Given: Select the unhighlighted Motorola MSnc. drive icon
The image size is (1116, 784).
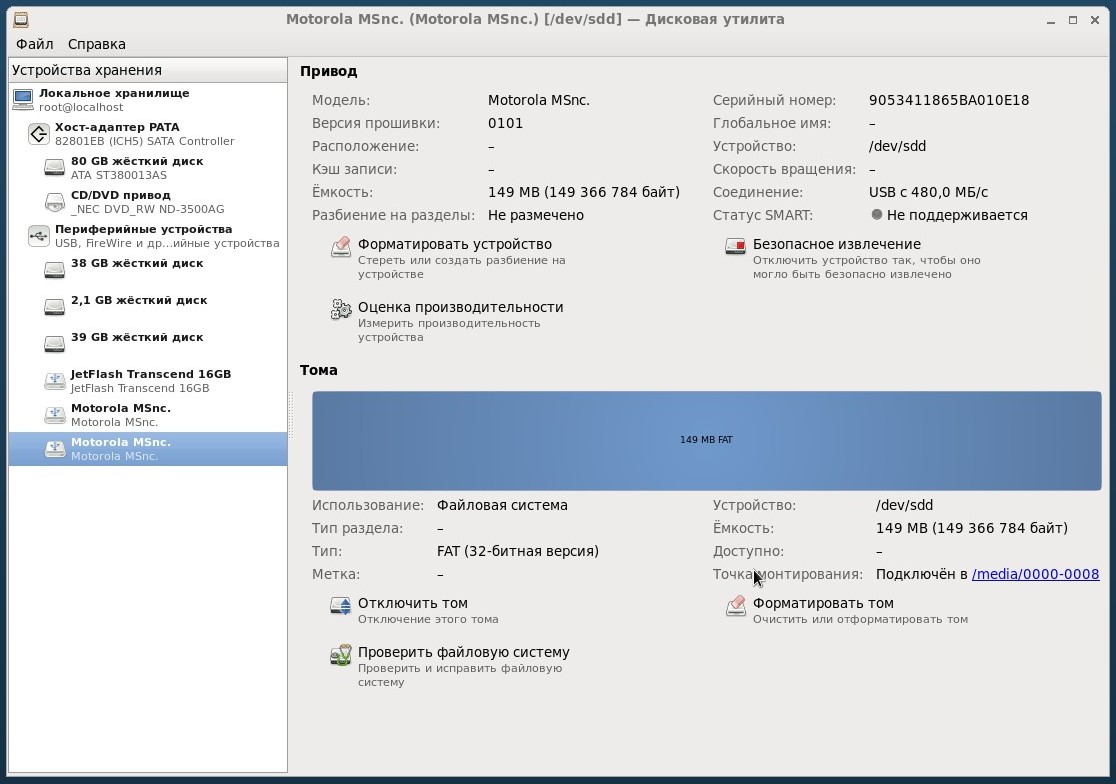Looking at the screenshot, I should coord(55,415).
